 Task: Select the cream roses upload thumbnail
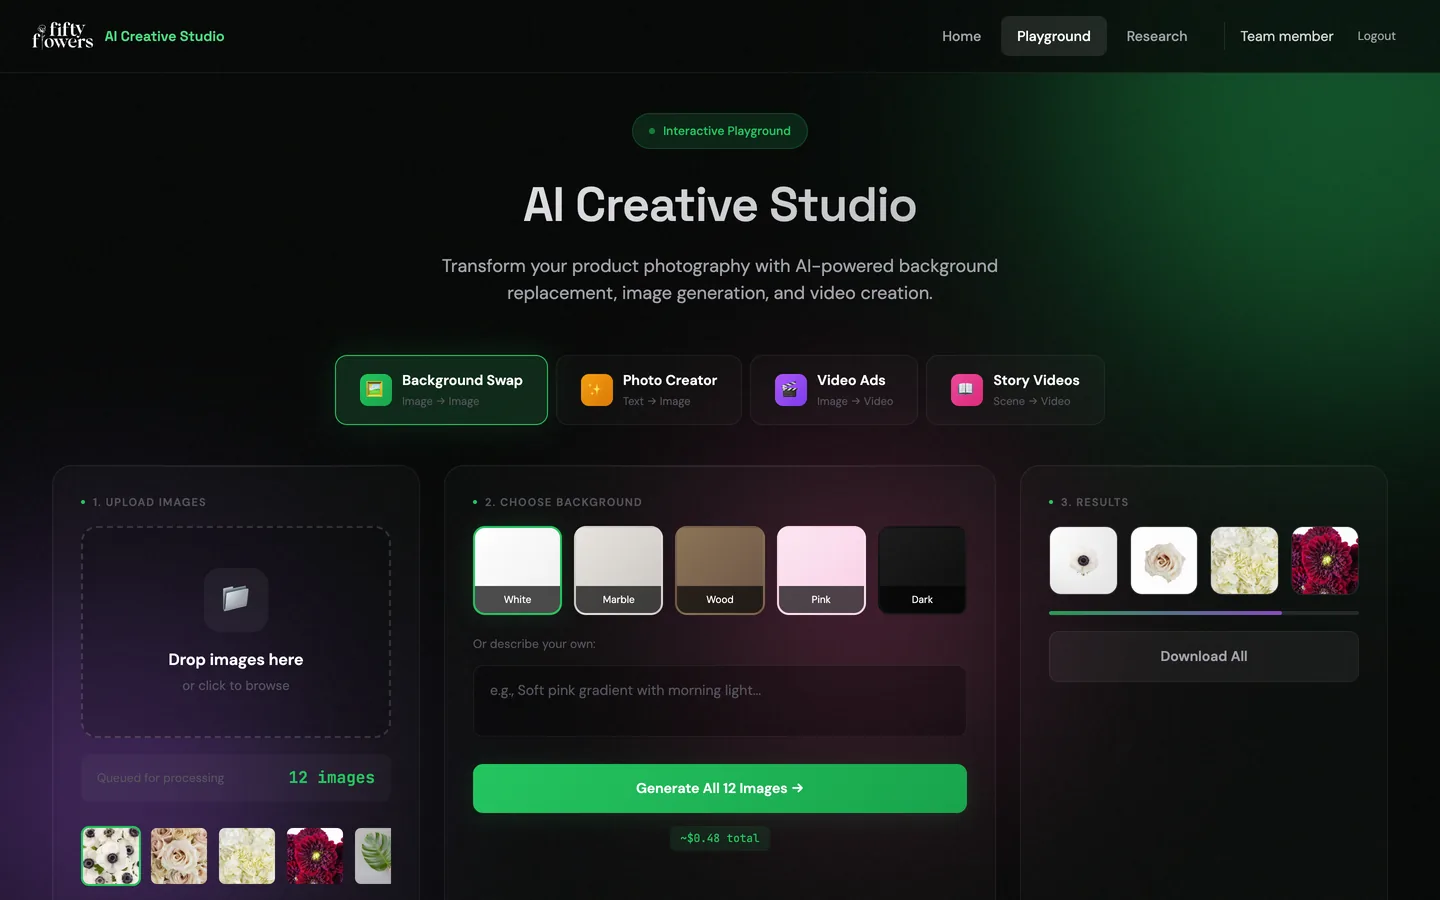pos(179,856)
